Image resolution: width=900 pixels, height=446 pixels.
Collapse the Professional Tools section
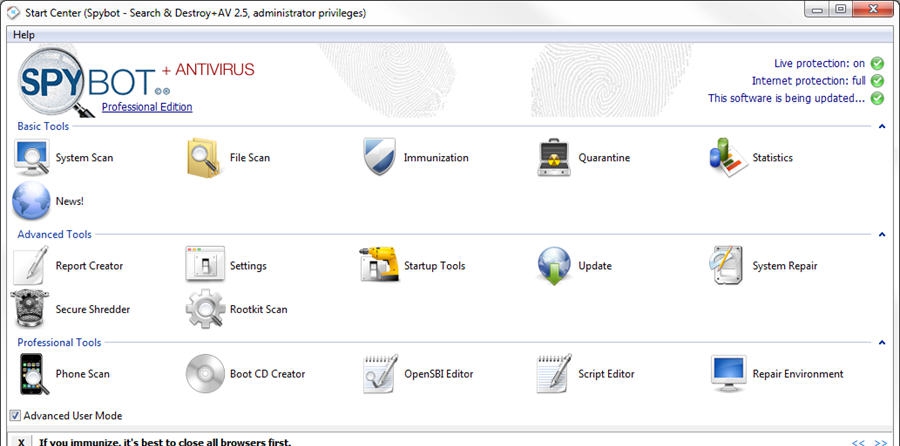[x=882, y=343]
